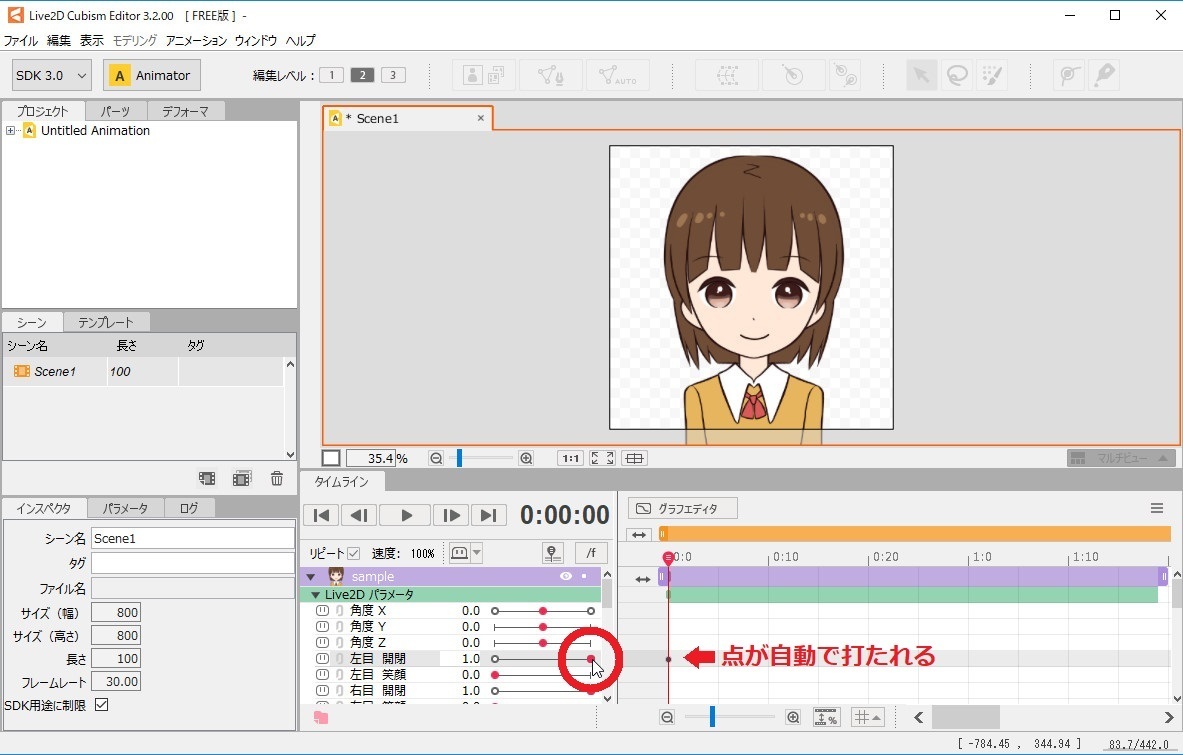This screenshot has height=755, width=1183.
Task: Delete the selected scene with the trash icon
Action: [277, 478]
